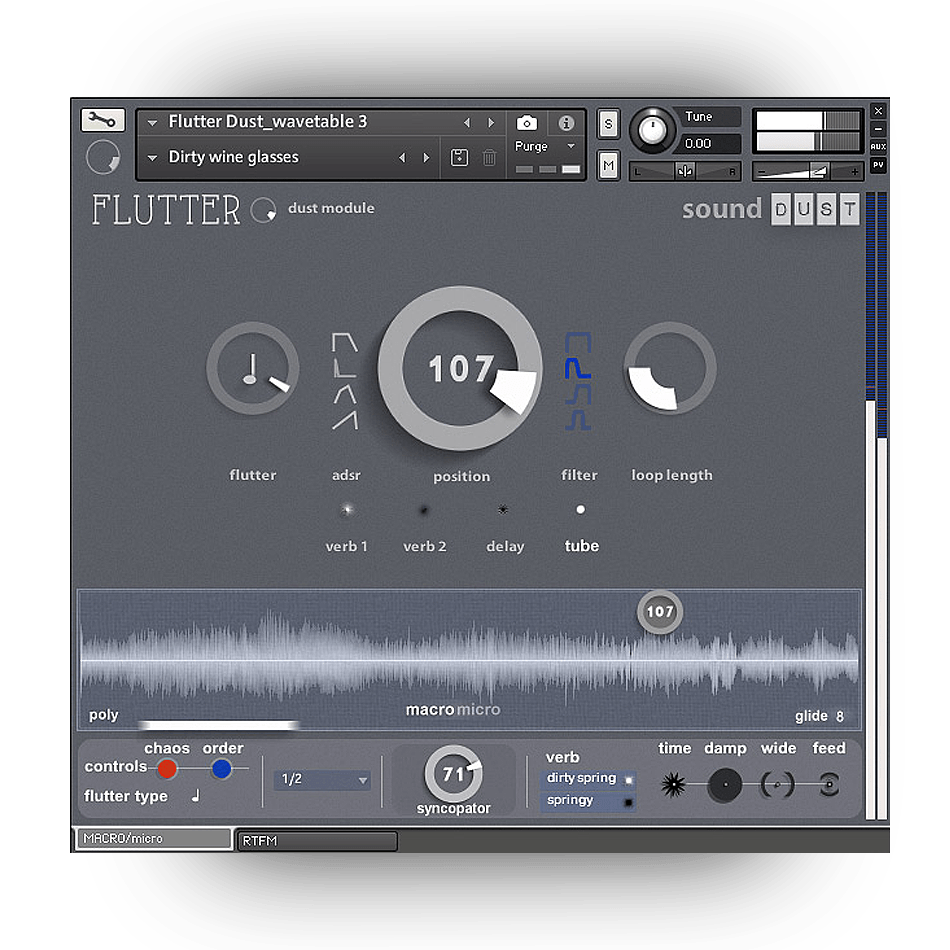The width and height of the screenshot is (950, 950).
Task: Click the poly voice mode label
Action: coord(104,715)
